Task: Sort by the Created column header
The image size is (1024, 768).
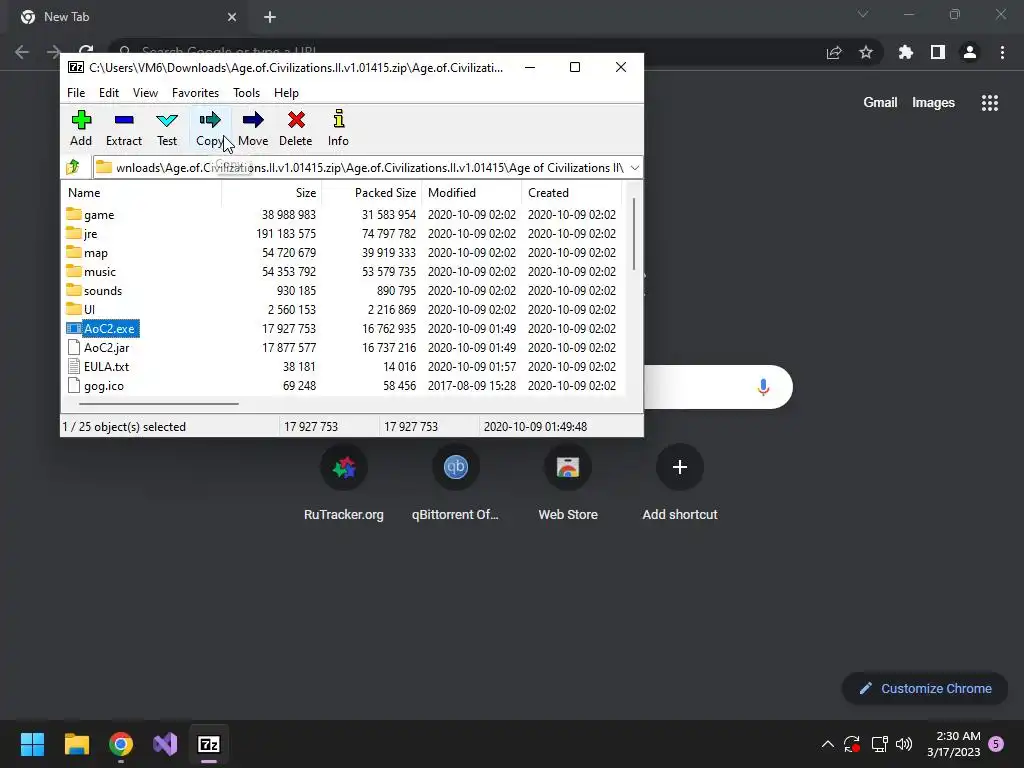Action: coord(572,193)
